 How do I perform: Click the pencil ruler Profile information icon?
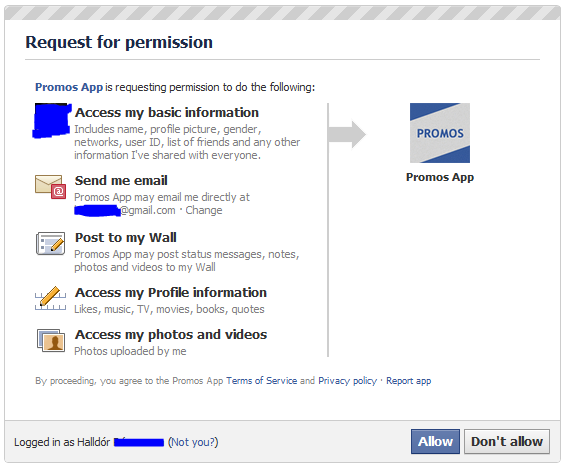[50, 298]
